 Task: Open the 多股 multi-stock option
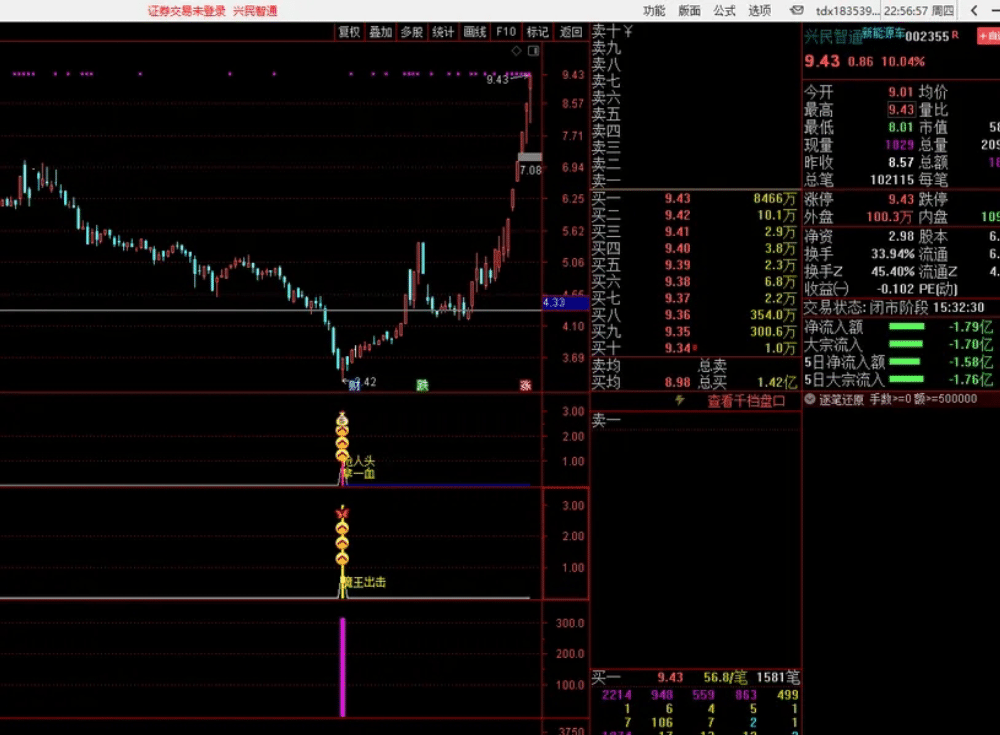411,32
